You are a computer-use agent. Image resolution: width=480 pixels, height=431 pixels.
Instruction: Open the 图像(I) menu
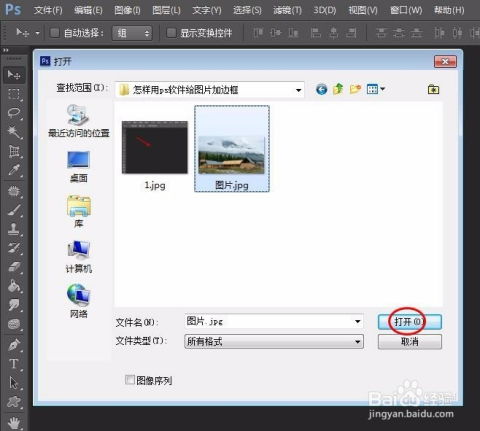(x=127, y=10)
